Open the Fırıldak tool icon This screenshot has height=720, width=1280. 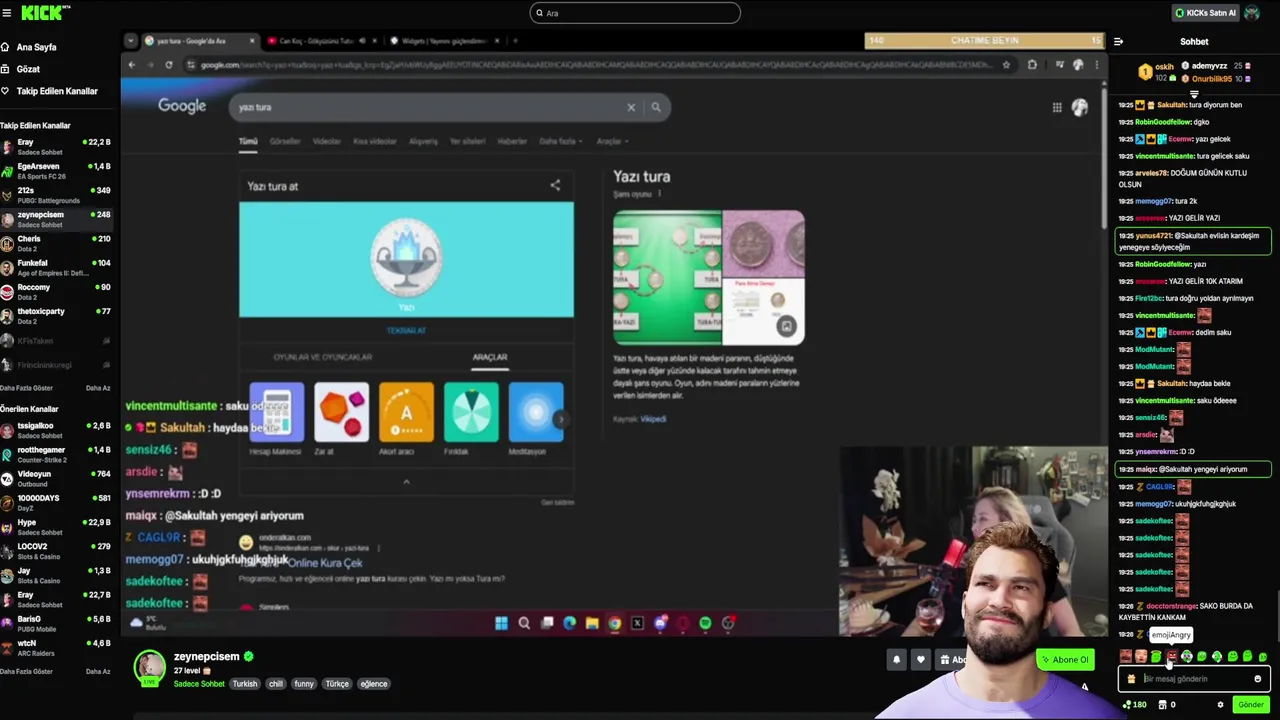pos(471,412)
